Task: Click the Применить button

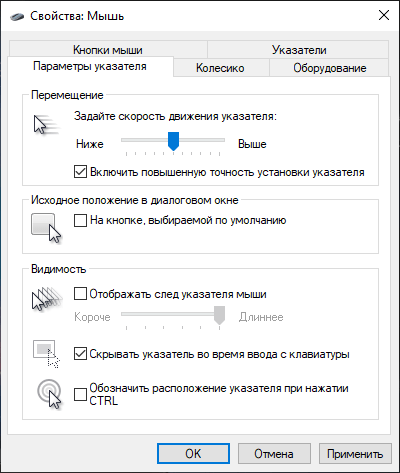Action: coord(355,453)
